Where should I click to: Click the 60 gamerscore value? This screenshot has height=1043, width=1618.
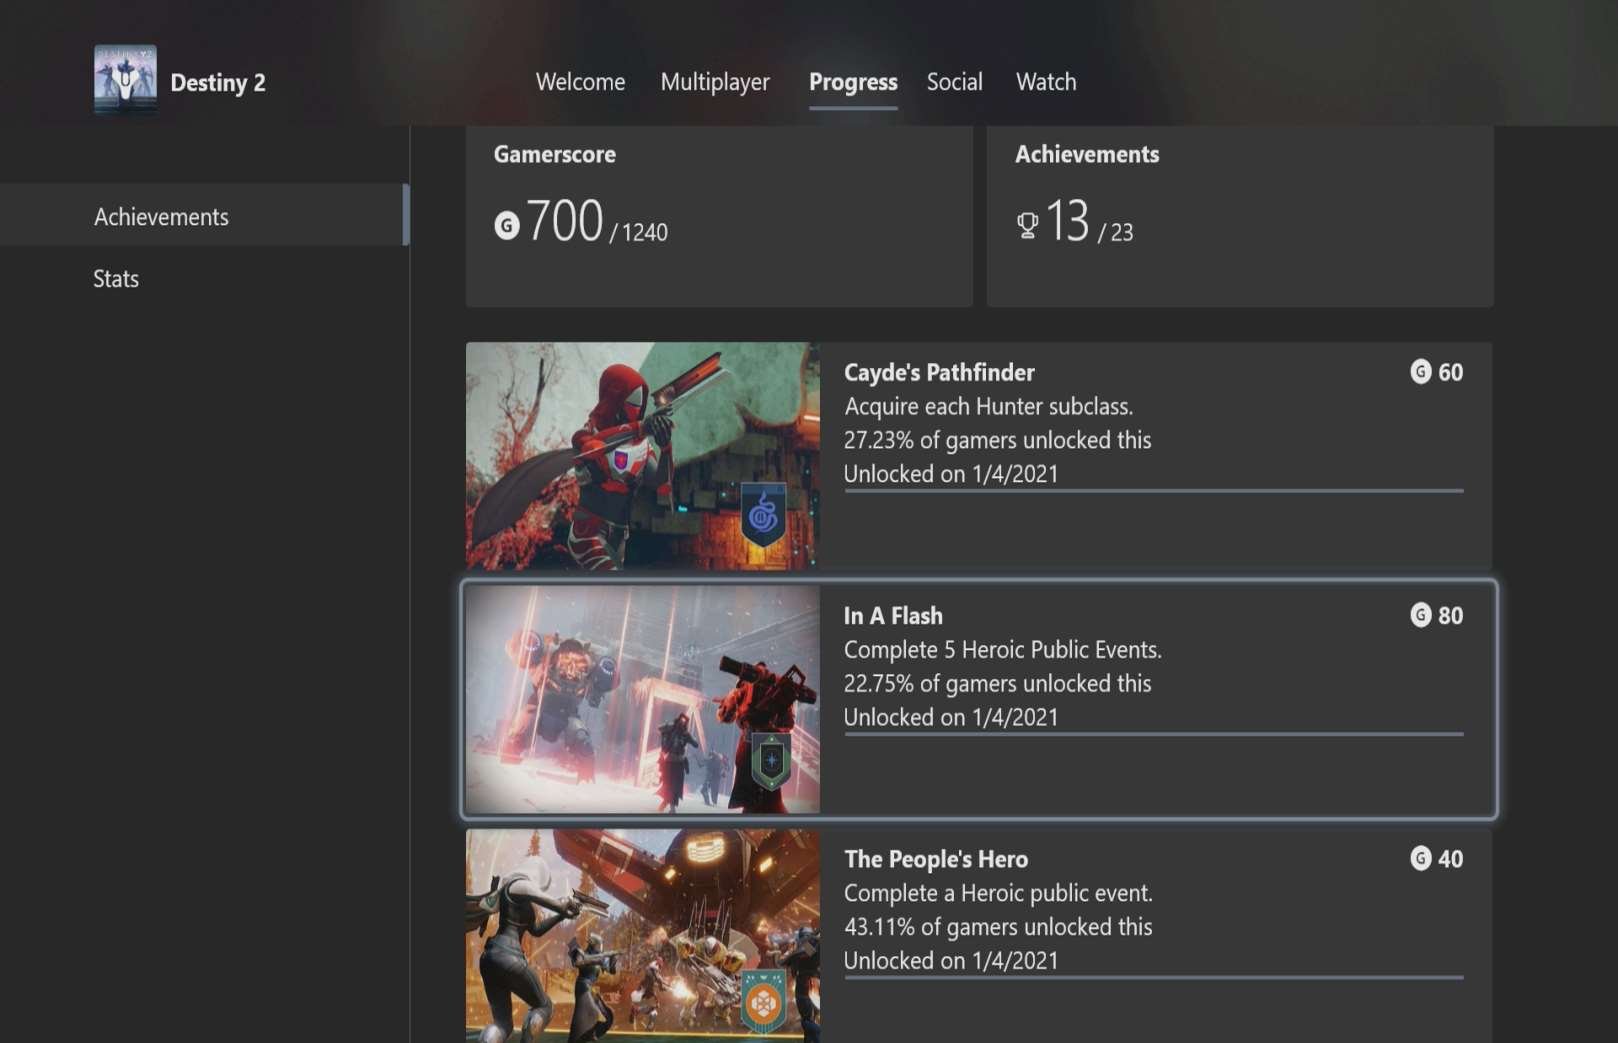1450,372
